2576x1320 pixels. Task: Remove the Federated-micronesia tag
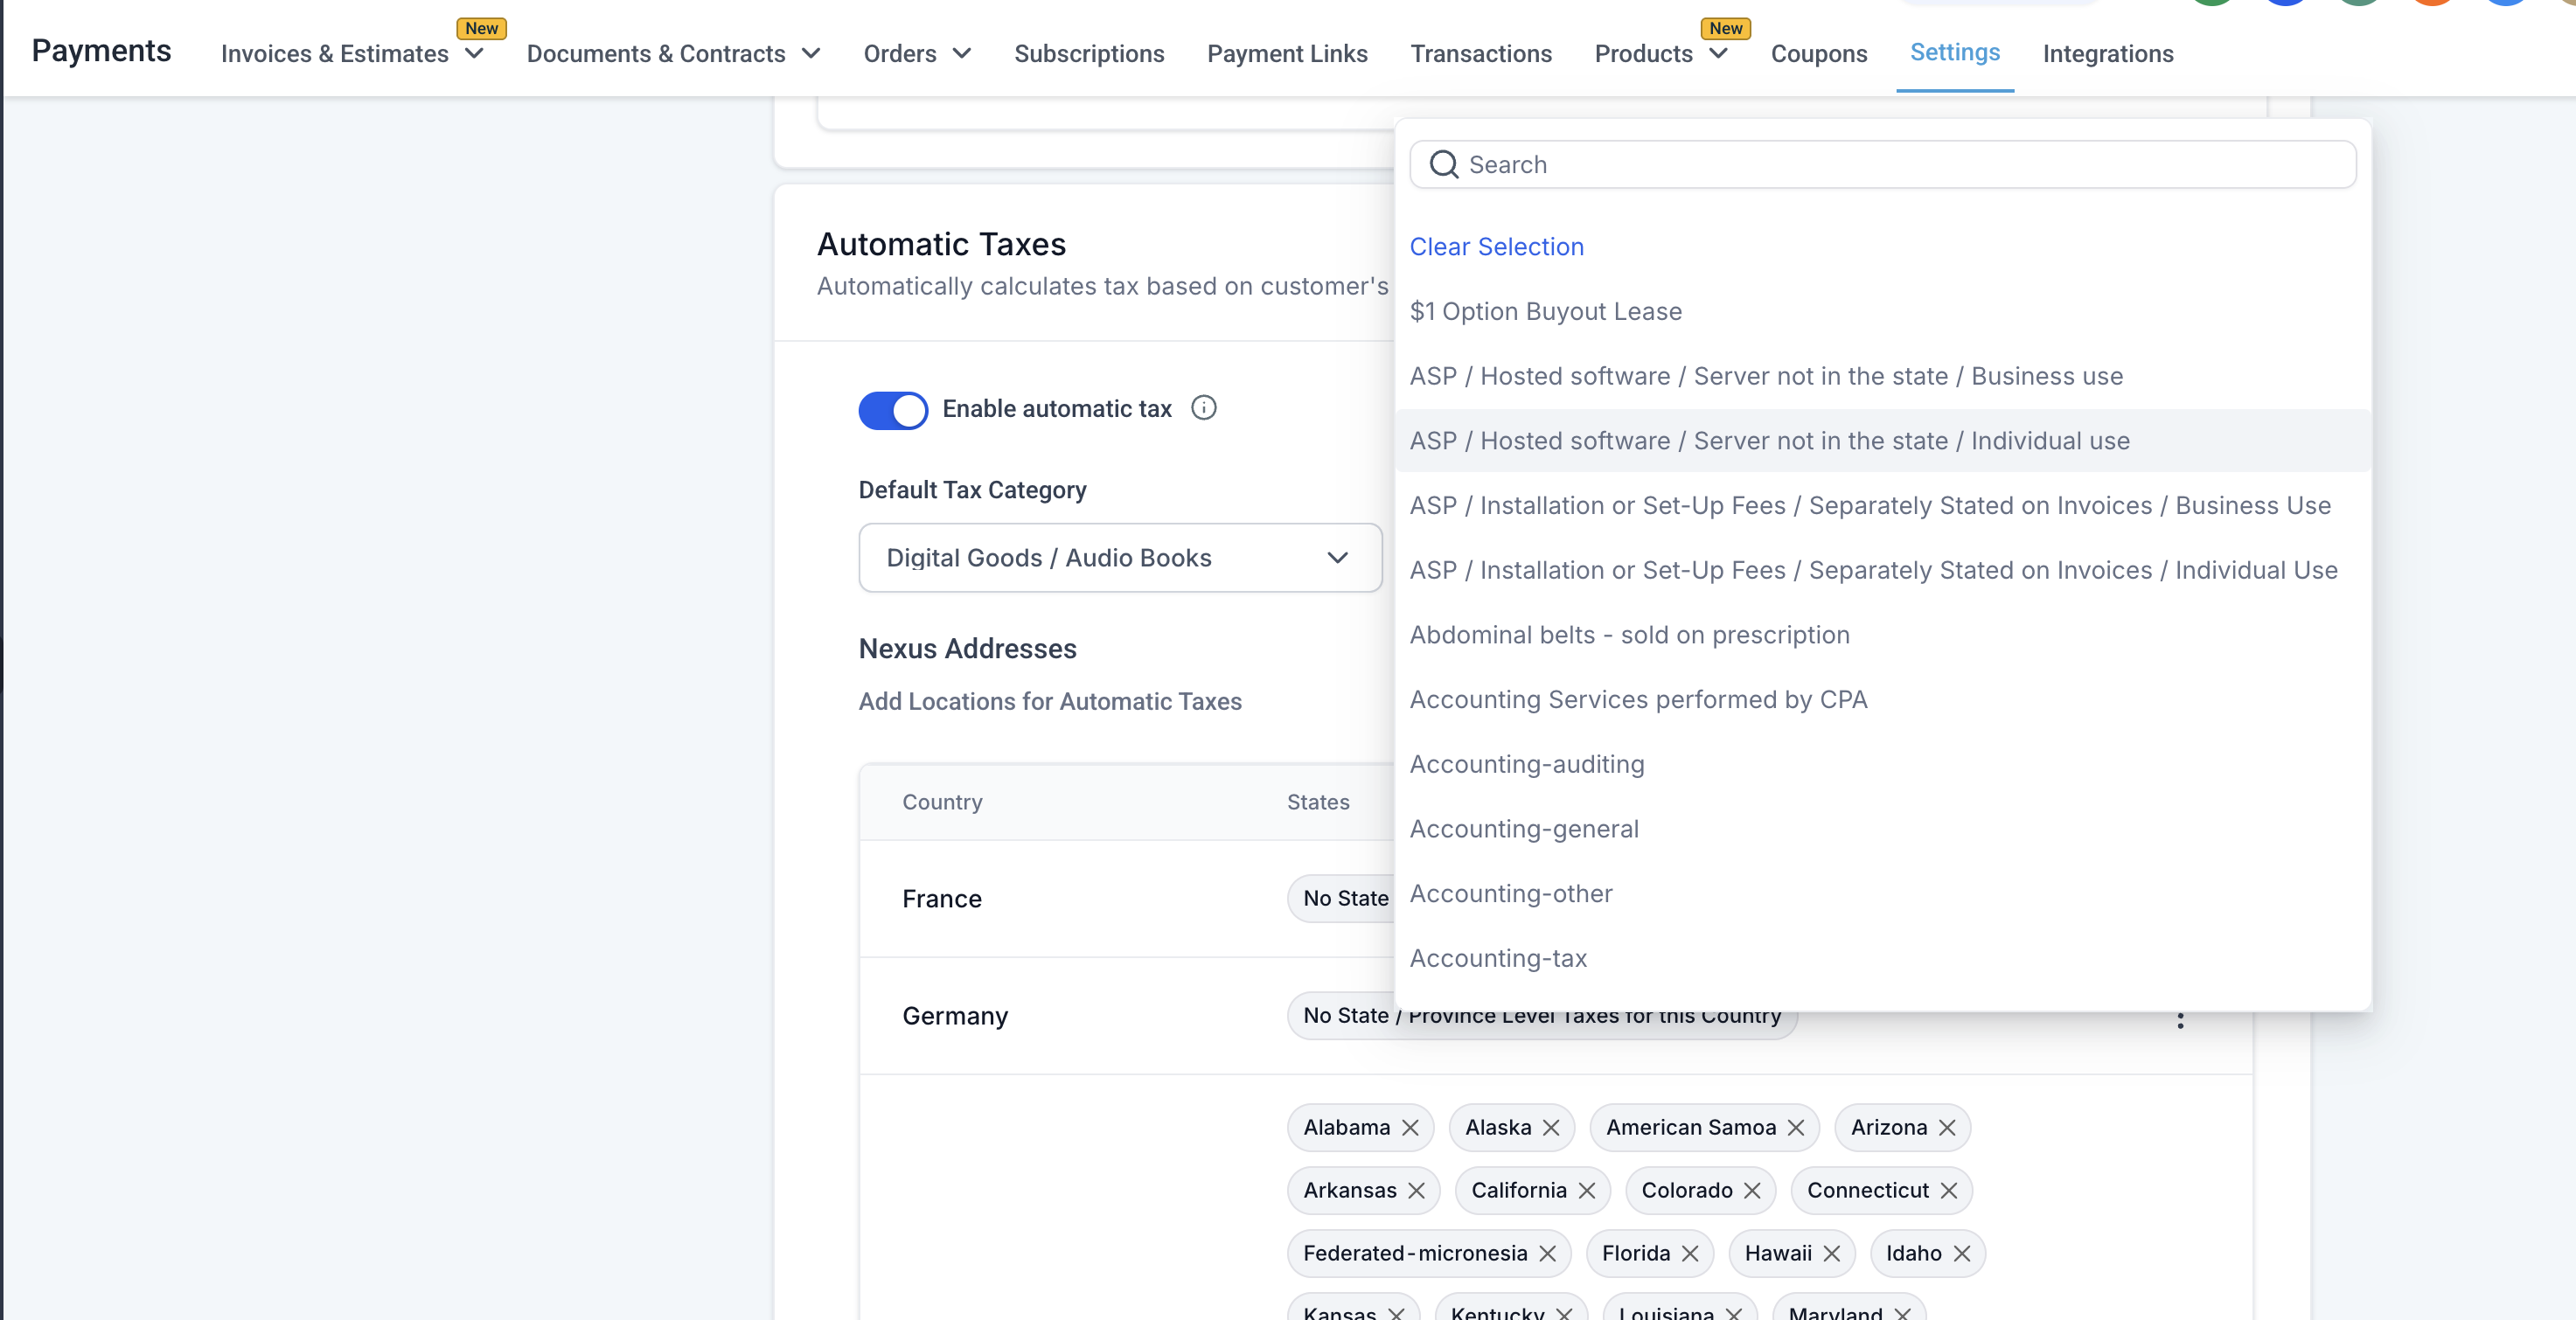coord(1548,1254)
